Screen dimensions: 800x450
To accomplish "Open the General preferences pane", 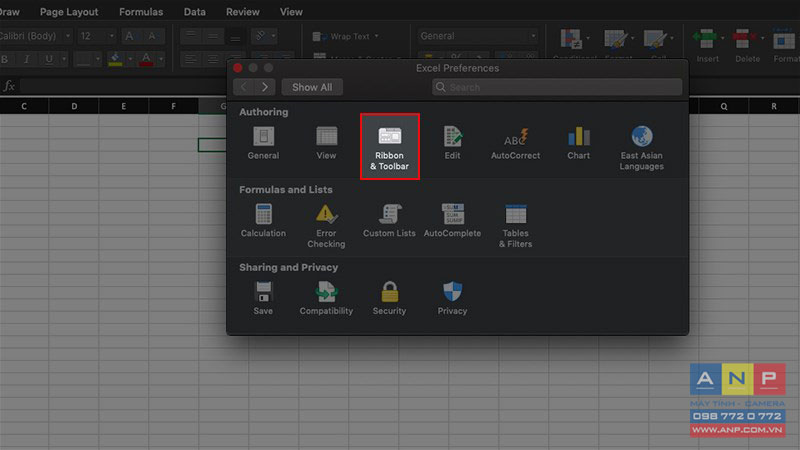I will pos(263,143).
